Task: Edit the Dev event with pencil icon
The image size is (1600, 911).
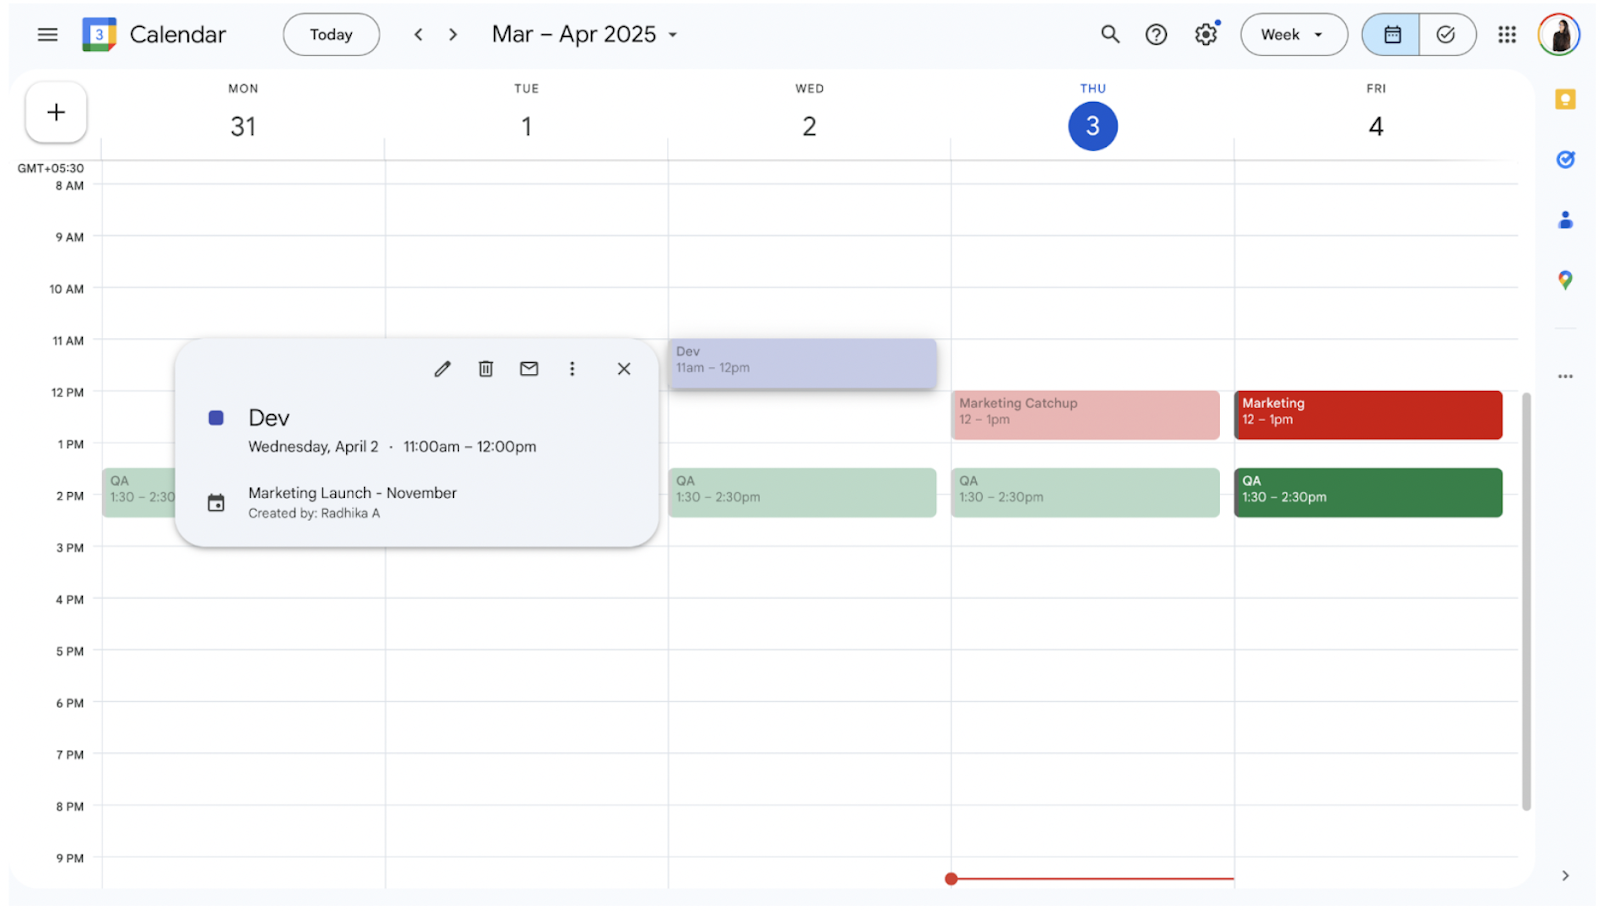Action: coord(442,369)
